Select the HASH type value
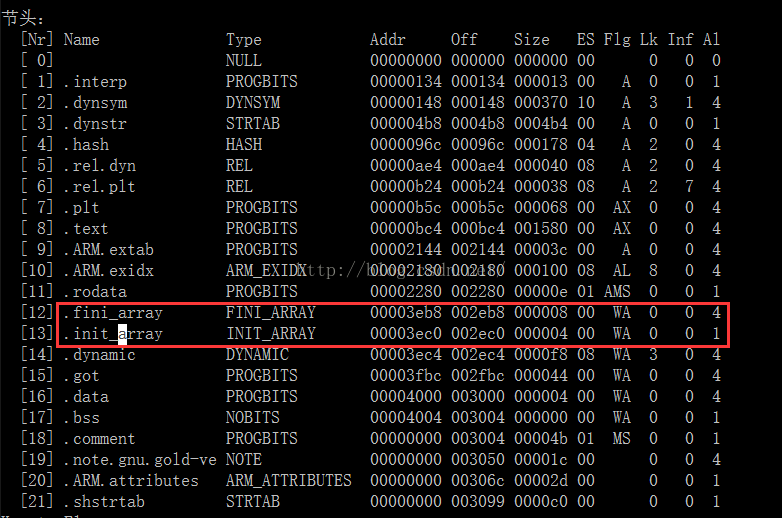The image size is (782, 518). (x=244, y=145)
